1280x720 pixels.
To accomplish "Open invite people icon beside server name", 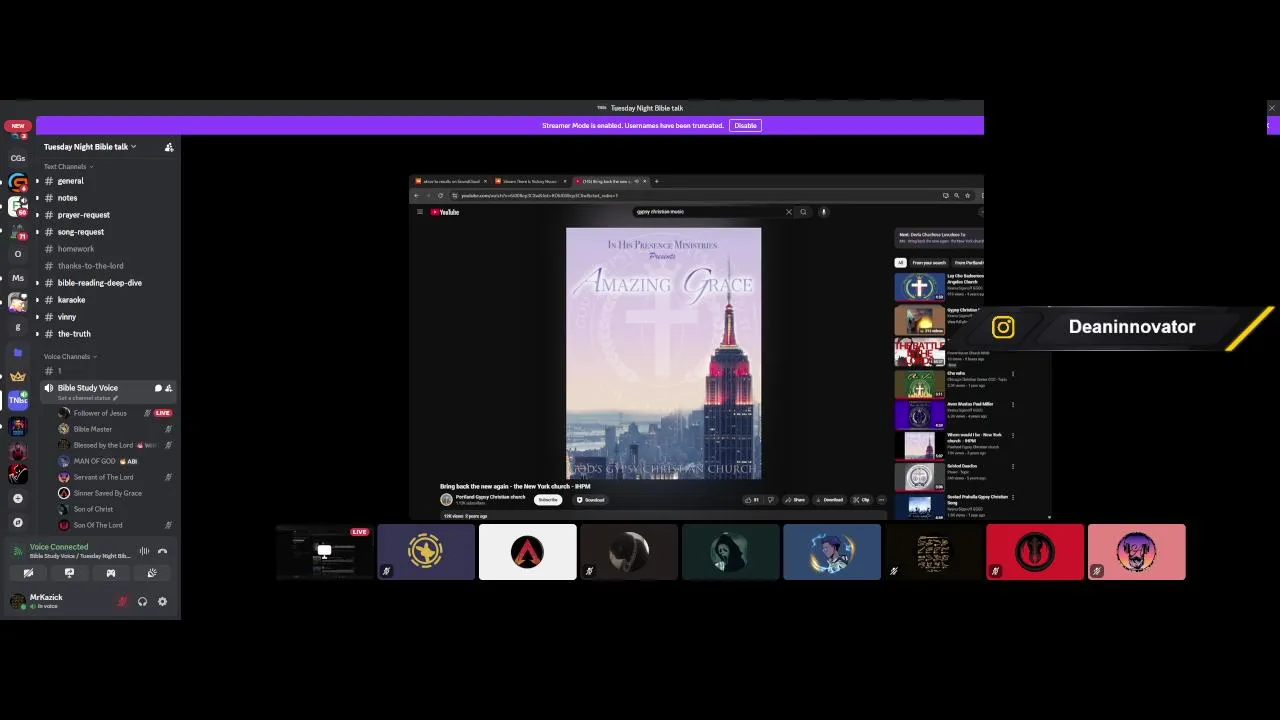I will (169, 147).
